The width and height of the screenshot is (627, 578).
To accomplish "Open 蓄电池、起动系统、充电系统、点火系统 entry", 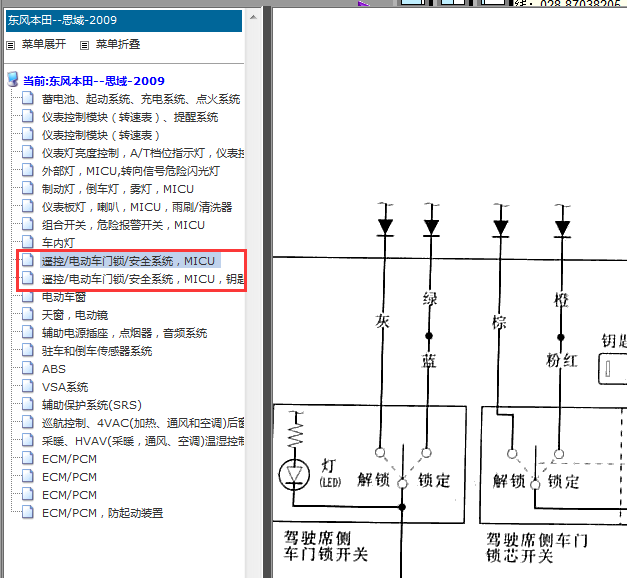I will point(141,99).
